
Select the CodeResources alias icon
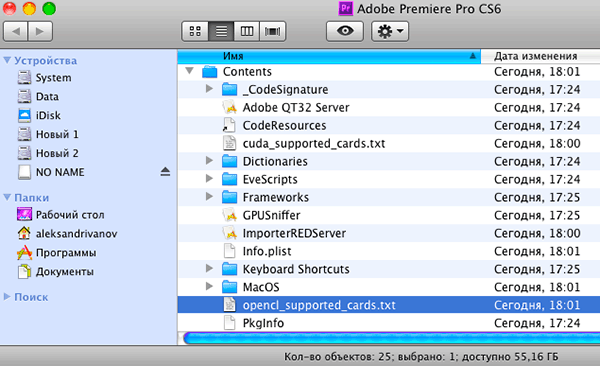tap(229, 125)
